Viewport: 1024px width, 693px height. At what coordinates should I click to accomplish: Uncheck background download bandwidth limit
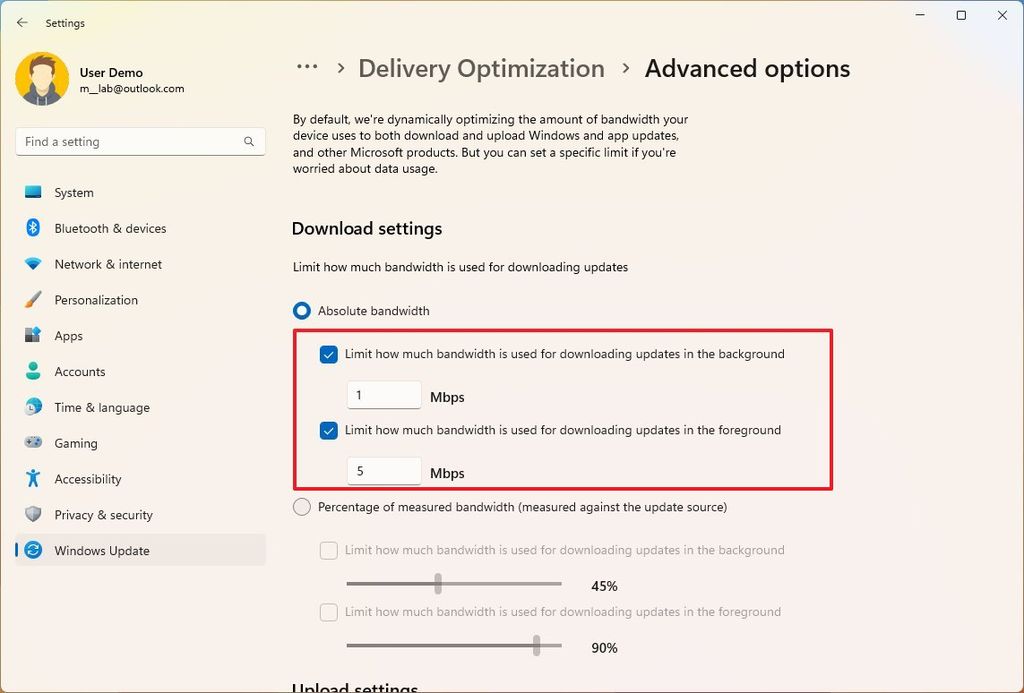(328, 354)
